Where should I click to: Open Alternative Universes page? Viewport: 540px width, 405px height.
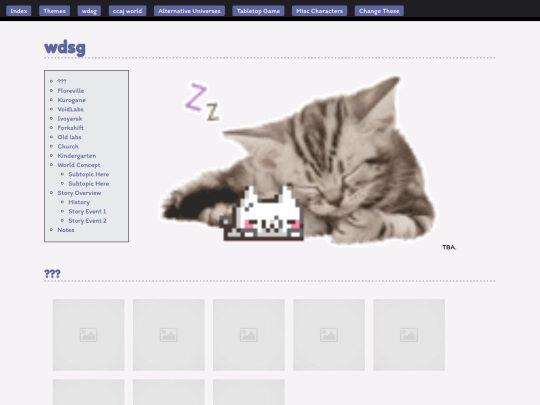pyautogui.click(x=189, y=11)
